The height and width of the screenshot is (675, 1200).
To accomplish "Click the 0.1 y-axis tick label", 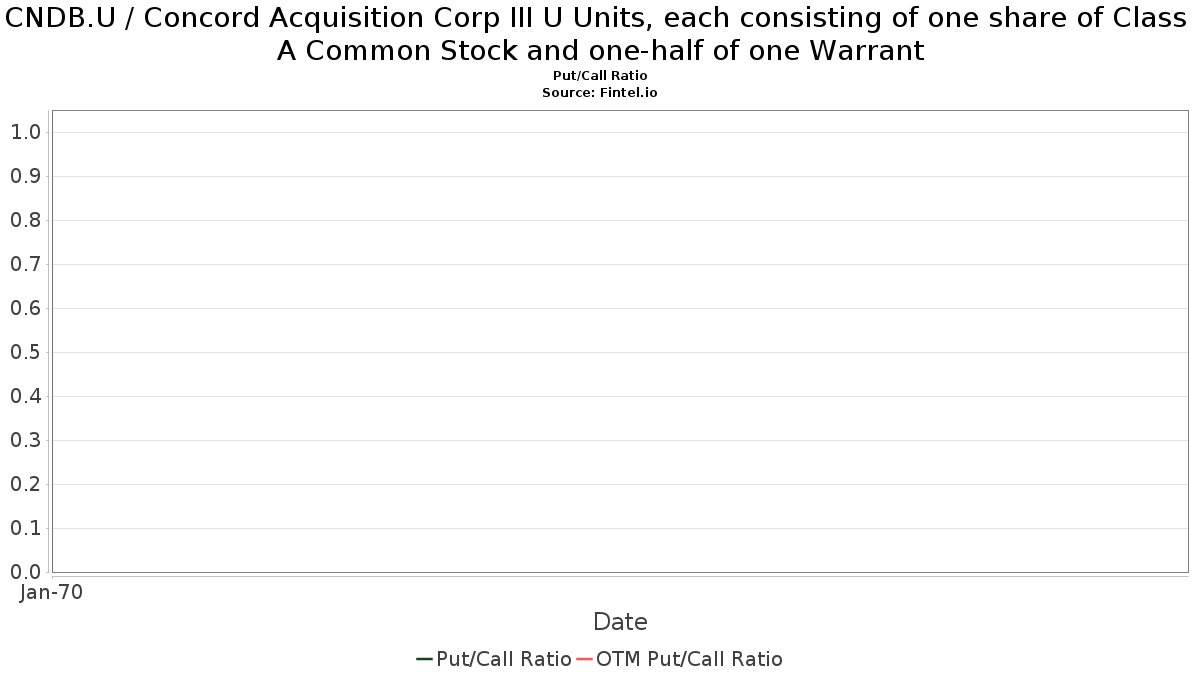I will 25,528.
